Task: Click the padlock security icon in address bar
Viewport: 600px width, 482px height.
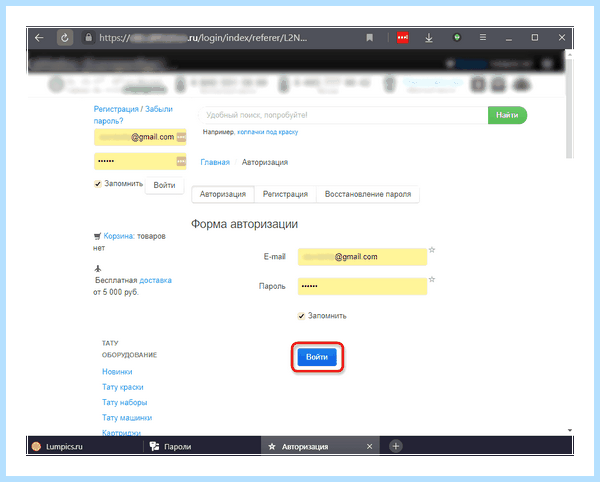Action: (x=88, y=37)
